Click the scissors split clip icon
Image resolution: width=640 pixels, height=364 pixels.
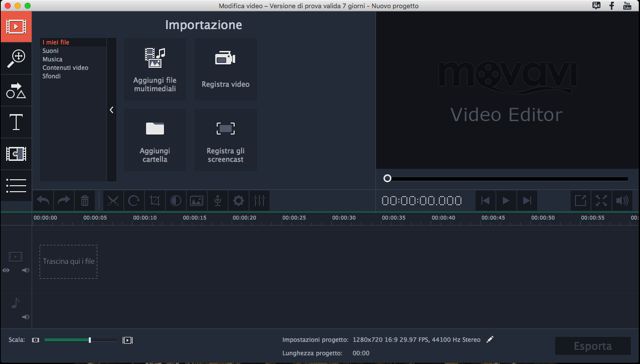point(113,201)
